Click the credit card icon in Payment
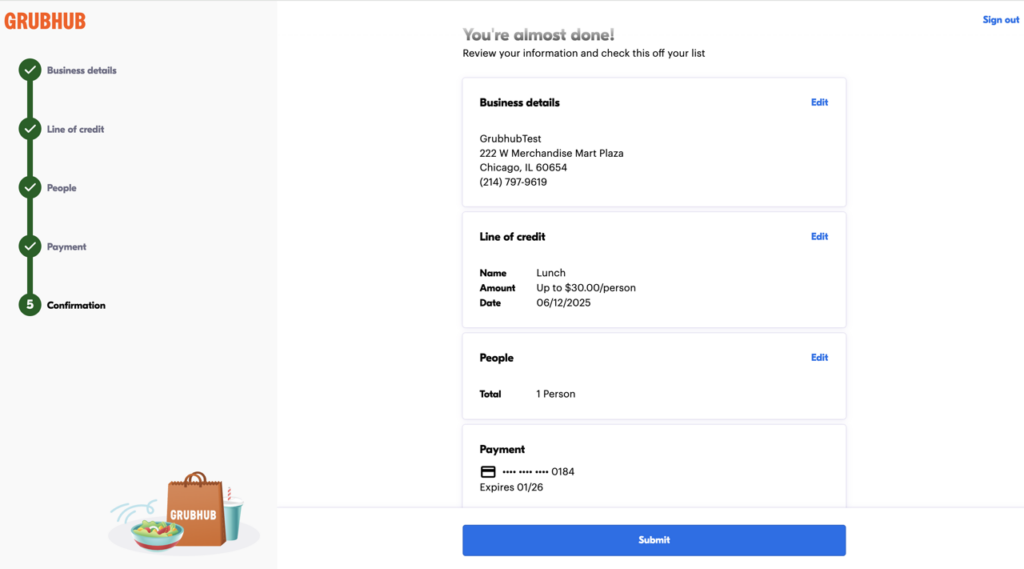This screenshot has height=569, width=1024. click(488, 472)
